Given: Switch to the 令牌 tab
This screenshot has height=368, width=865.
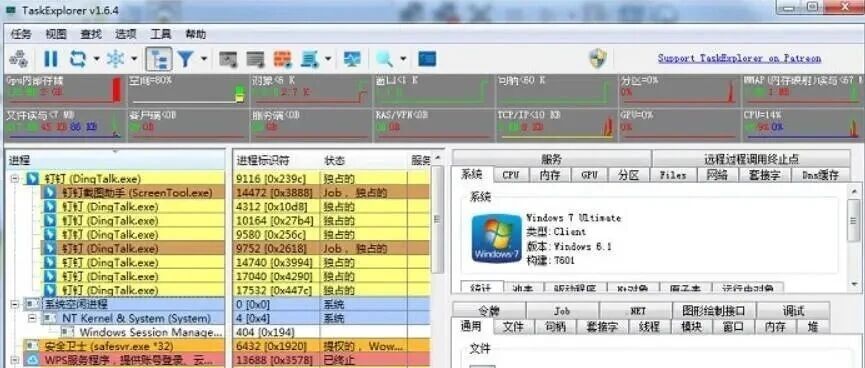Looking at the screenshot, I should (x=489, y=311).
